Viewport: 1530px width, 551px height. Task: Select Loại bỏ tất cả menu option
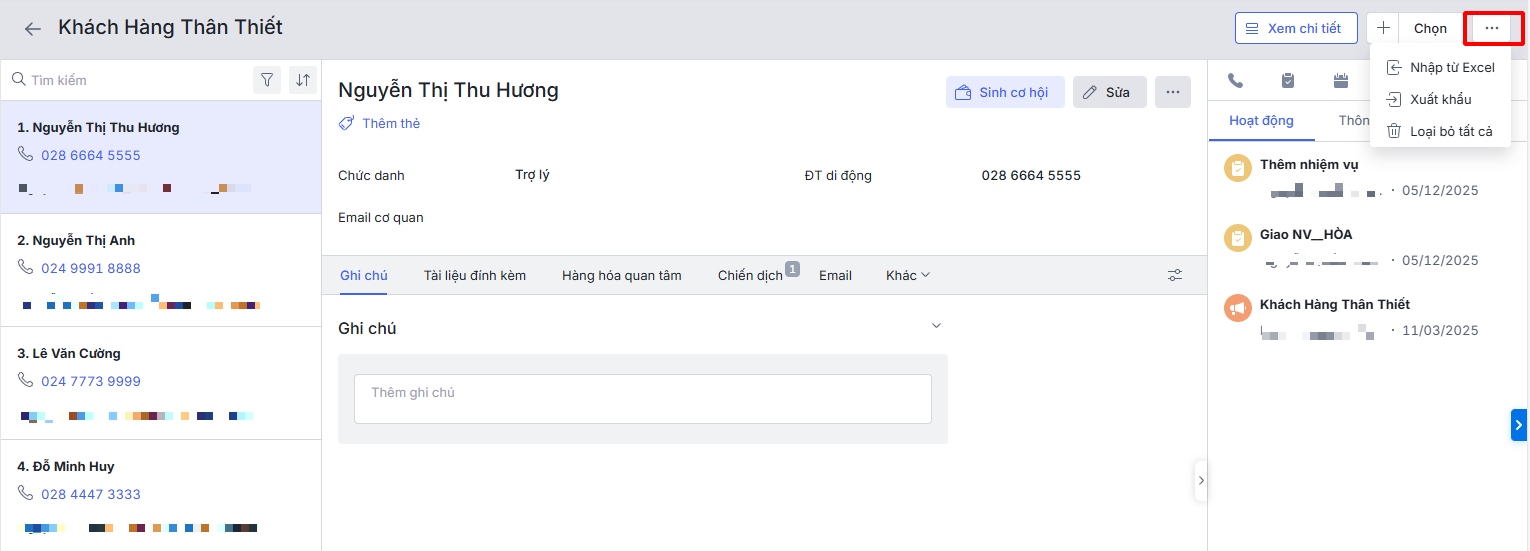(1450, 131)
